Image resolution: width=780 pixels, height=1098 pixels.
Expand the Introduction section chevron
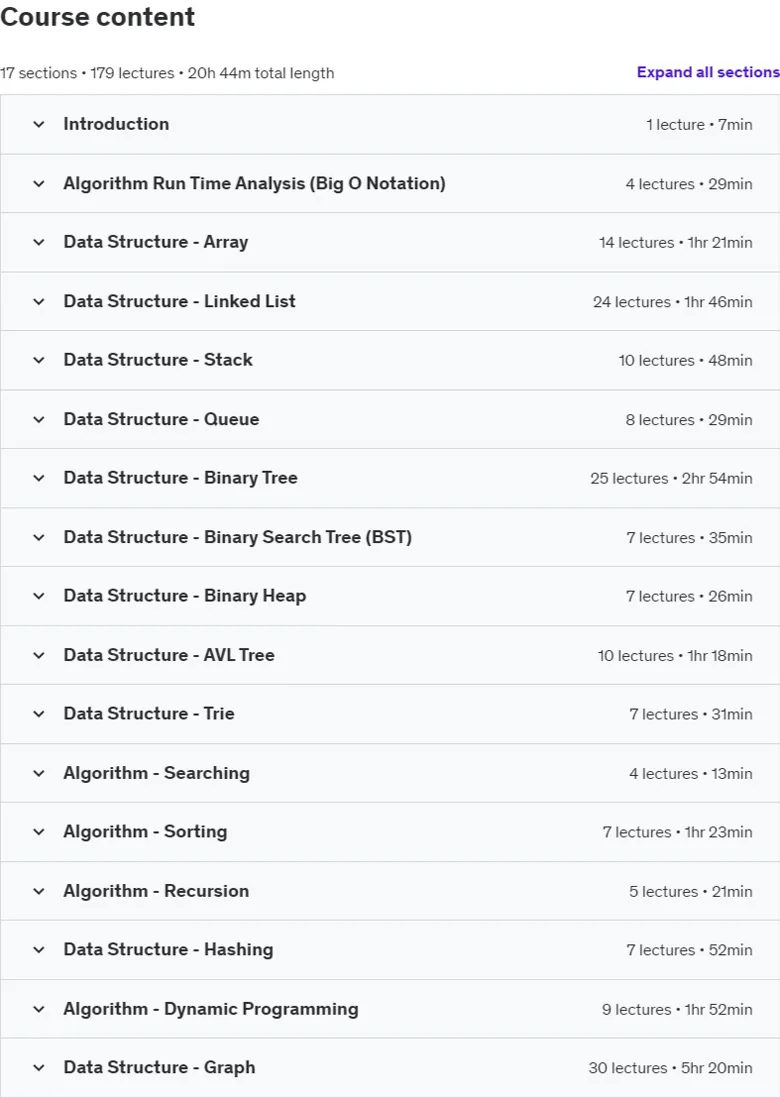[39, 125]
